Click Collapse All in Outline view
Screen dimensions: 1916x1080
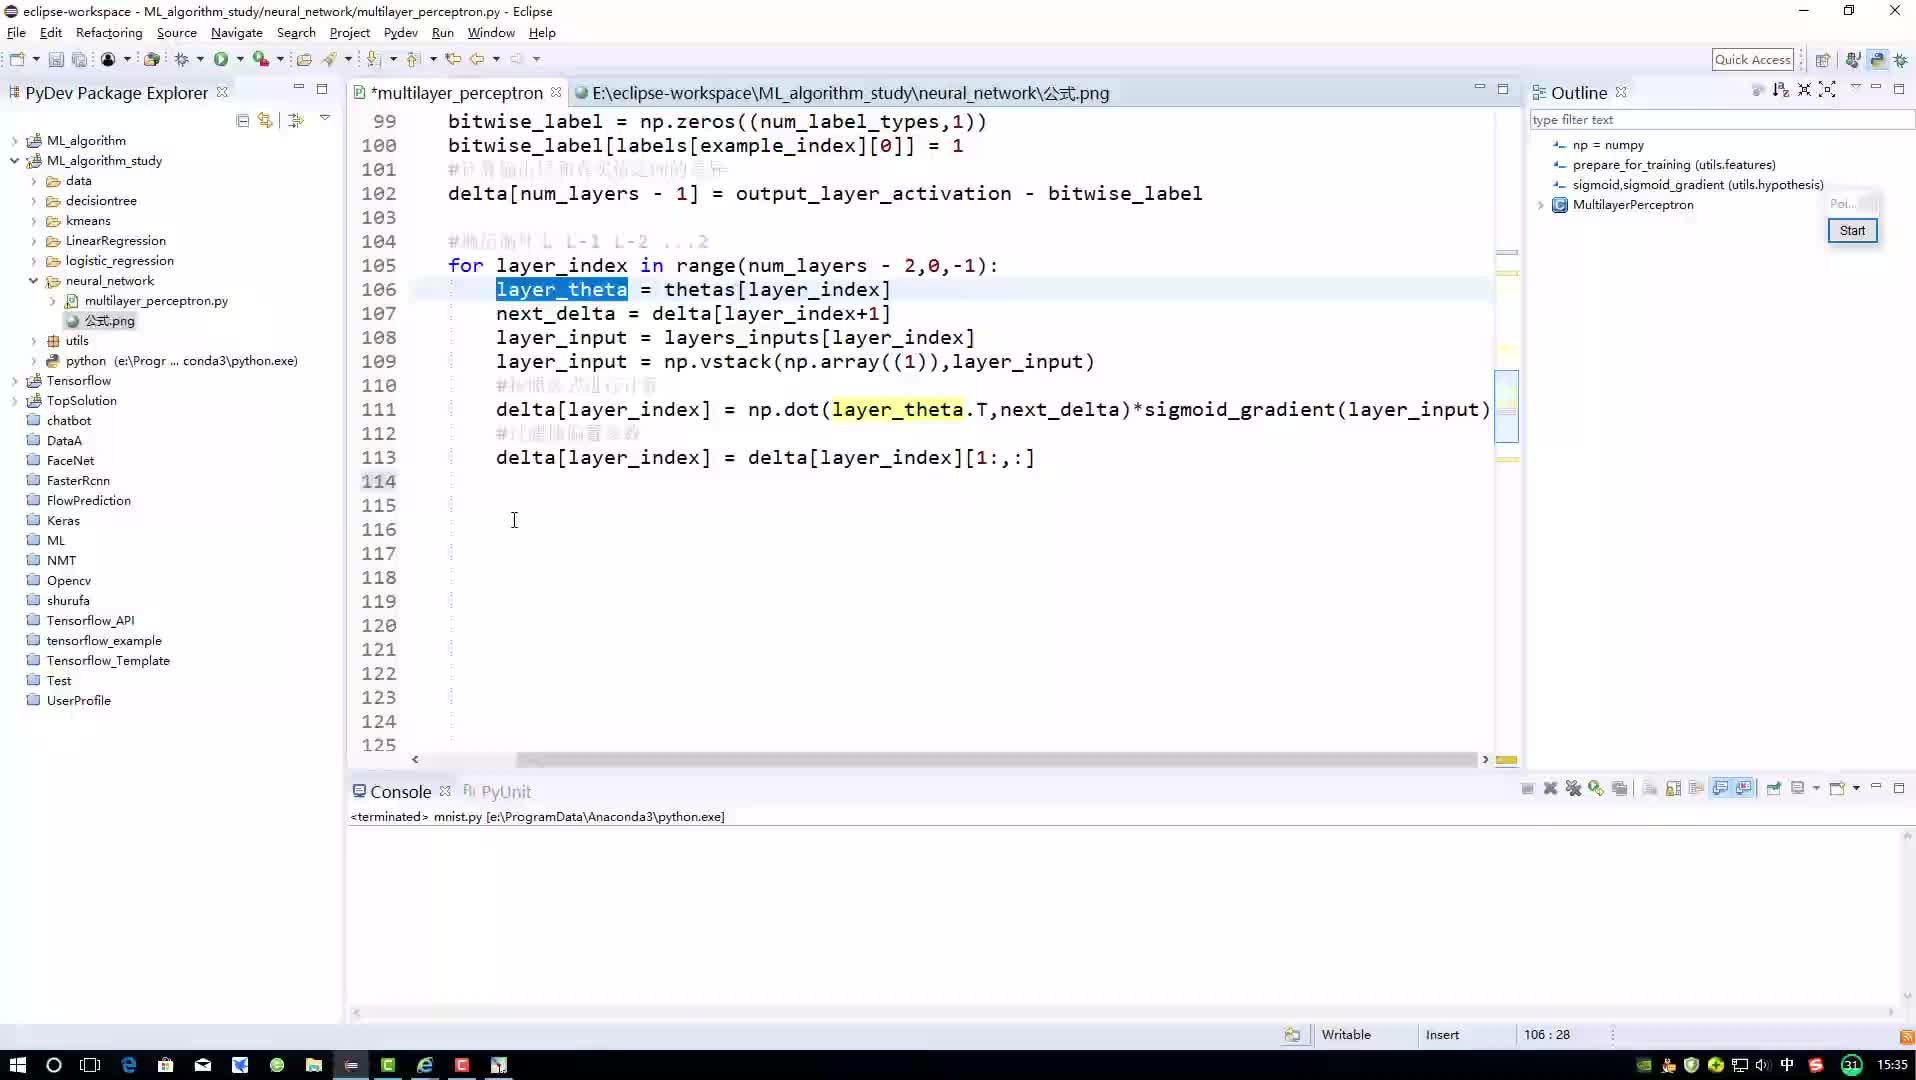tap(1804, 90)
